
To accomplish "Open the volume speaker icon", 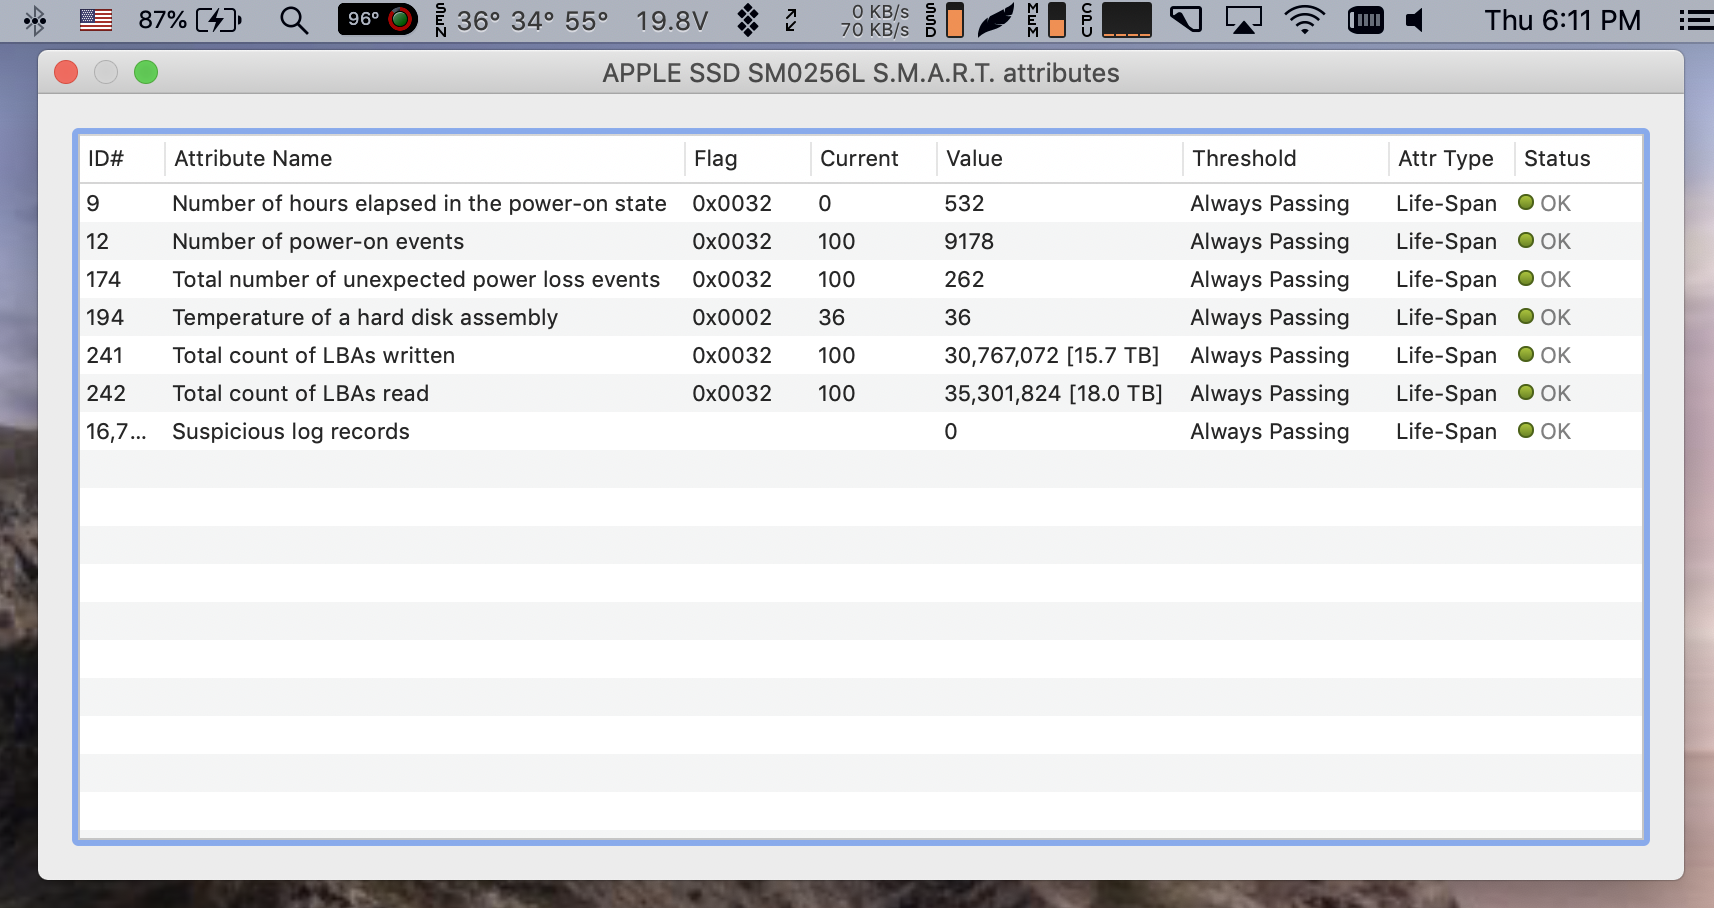I will tap(1414, 20).
